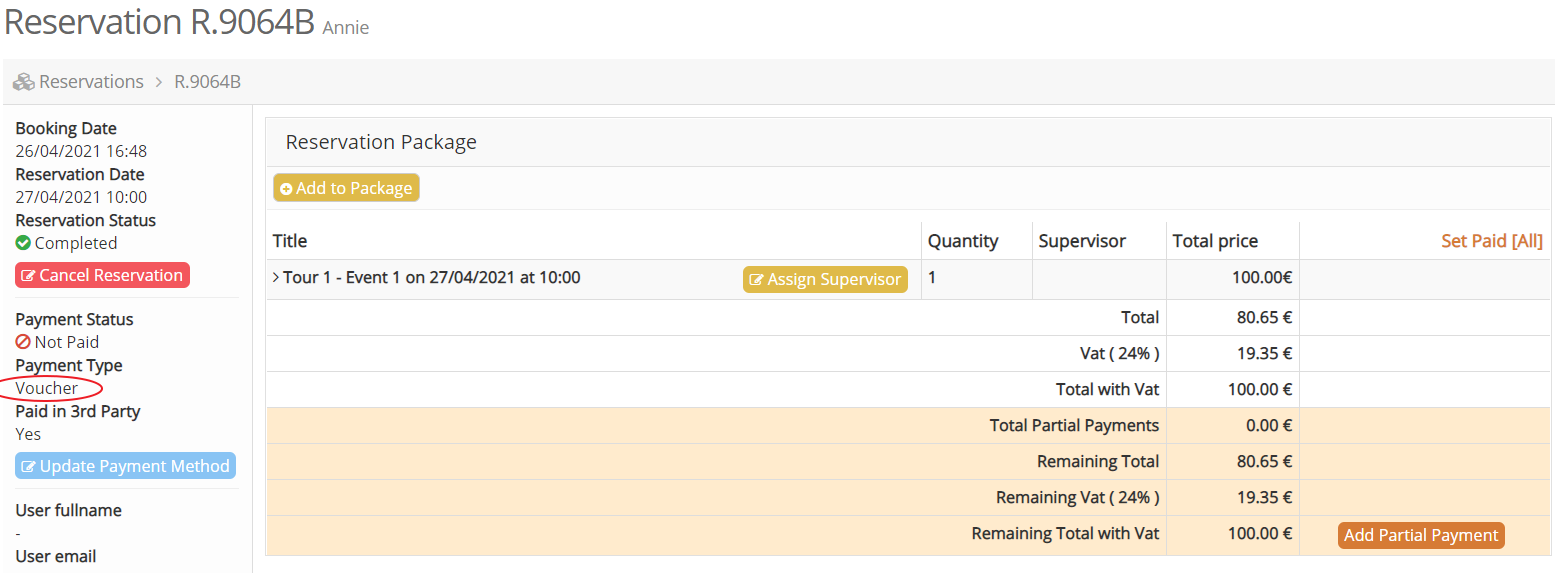Click the Set Paid [All] link
1555x573 pixels.
coord(1491,241)
